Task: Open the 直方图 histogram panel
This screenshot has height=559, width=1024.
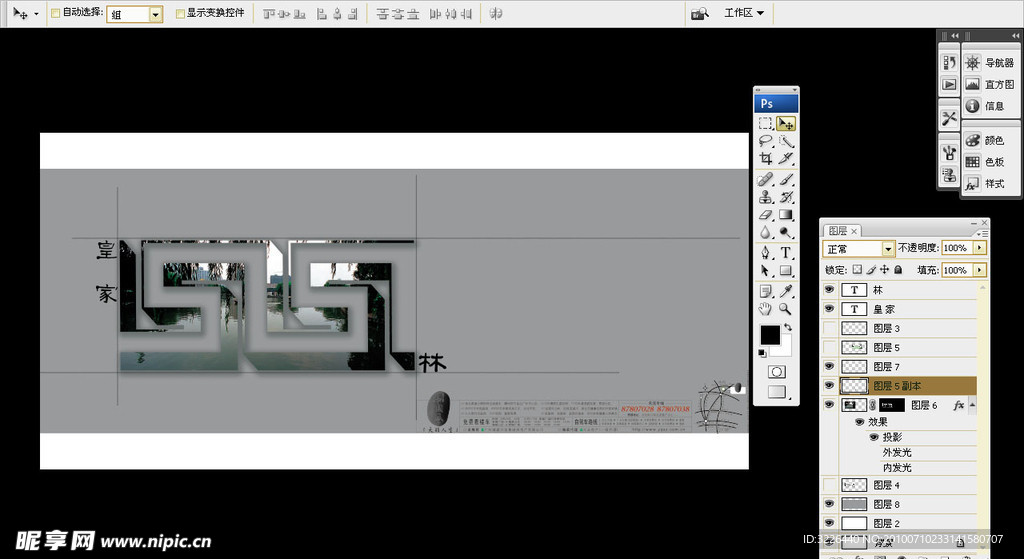Action: [x=989, y=85]
